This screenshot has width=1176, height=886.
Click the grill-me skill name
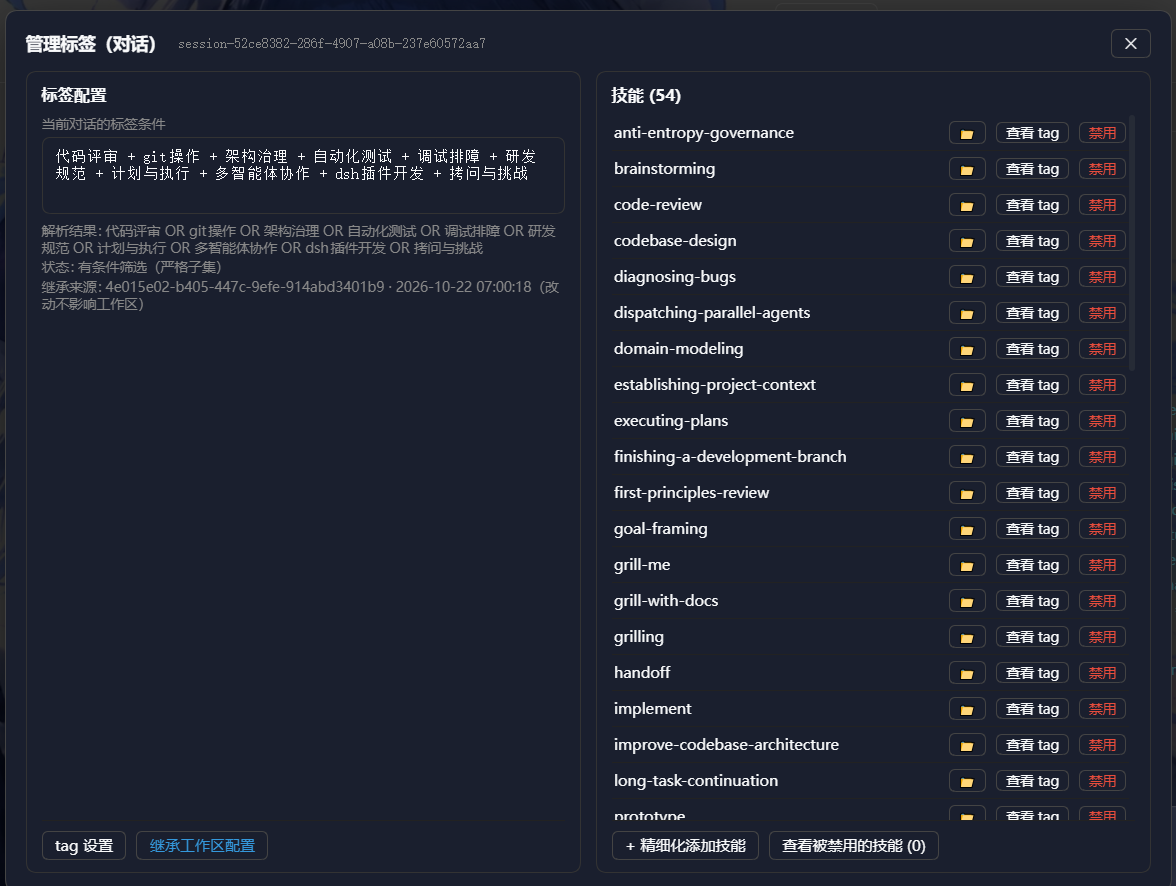tap(642, 565)
